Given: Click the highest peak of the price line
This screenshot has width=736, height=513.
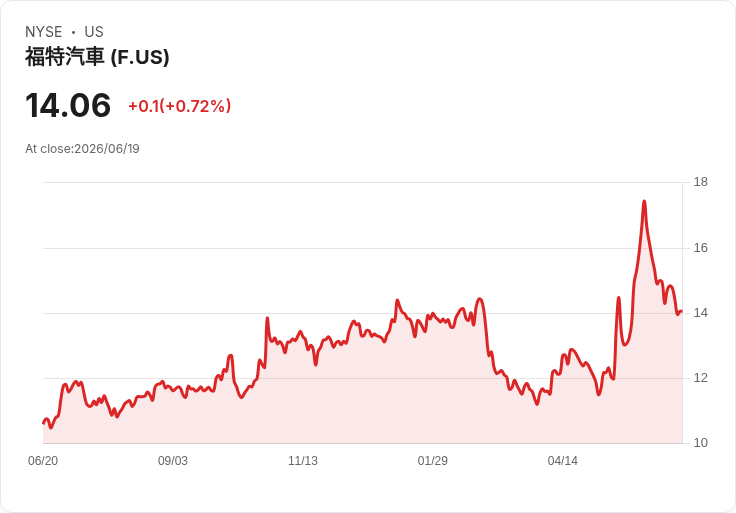Looking at the screenshot, I should (644, 201).
